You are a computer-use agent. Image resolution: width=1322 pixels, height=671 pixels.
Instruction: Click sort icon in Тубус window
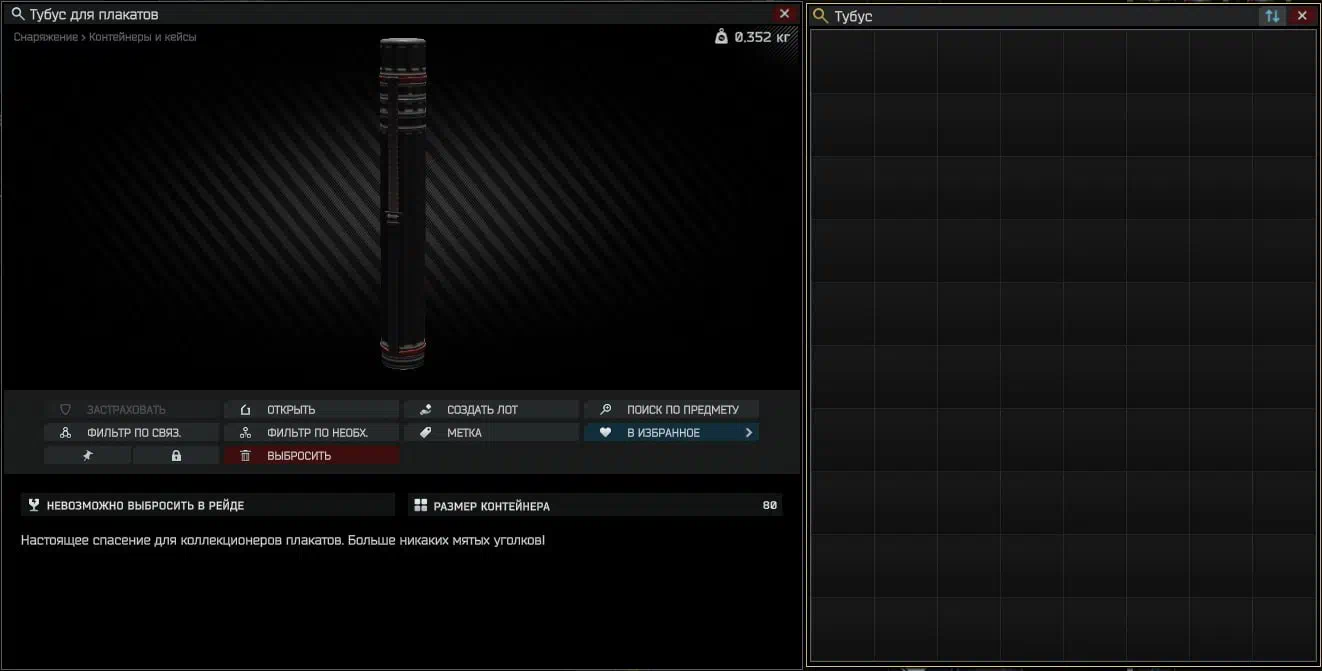point(1272,16)
